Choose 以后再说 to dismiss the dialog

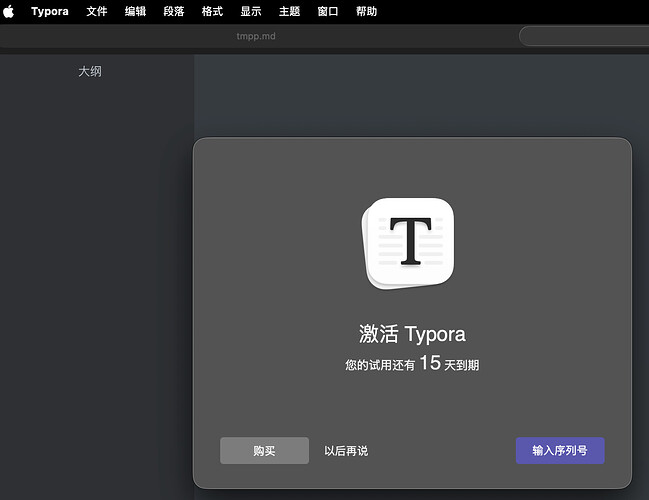(346, 450)
